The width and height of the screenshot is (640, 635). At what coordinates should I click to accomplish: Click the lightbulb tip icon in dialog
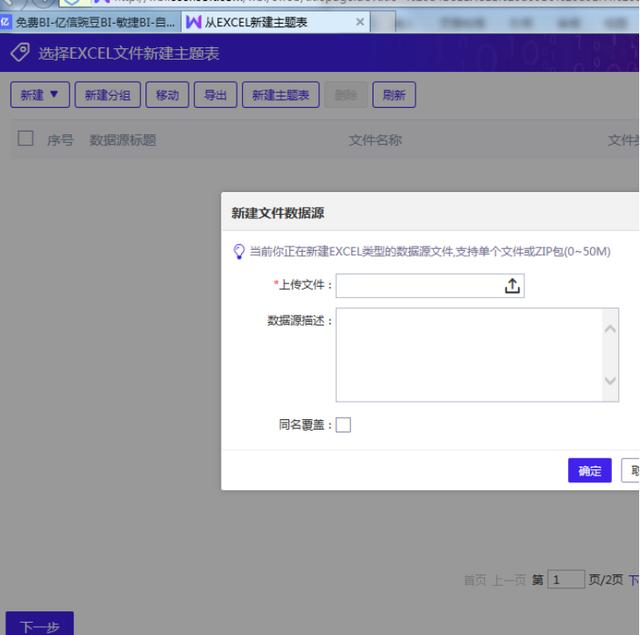pos(239,251)
